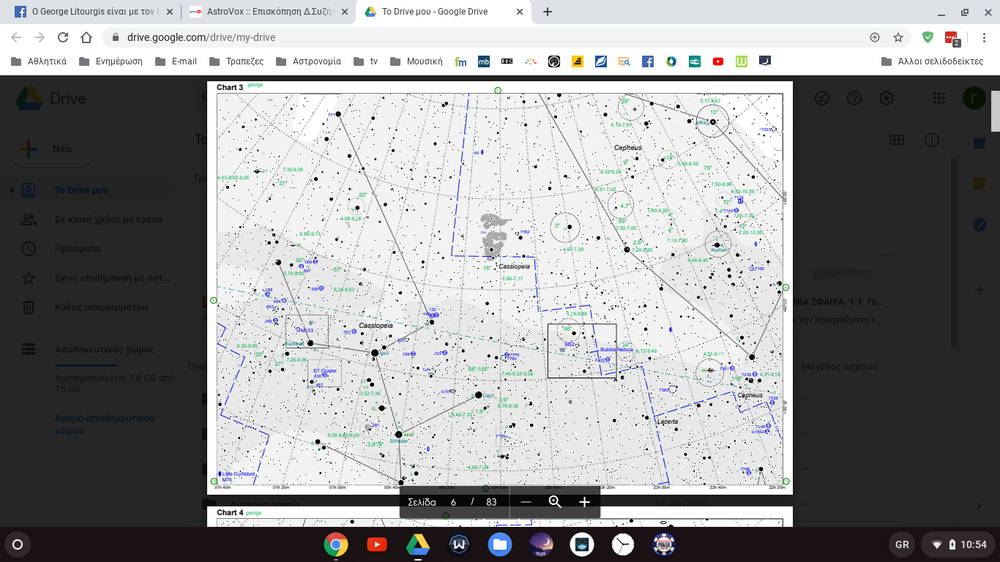Open the Files app in shelf
This screenshot has height=562, width=1000.
click(499, 545)
